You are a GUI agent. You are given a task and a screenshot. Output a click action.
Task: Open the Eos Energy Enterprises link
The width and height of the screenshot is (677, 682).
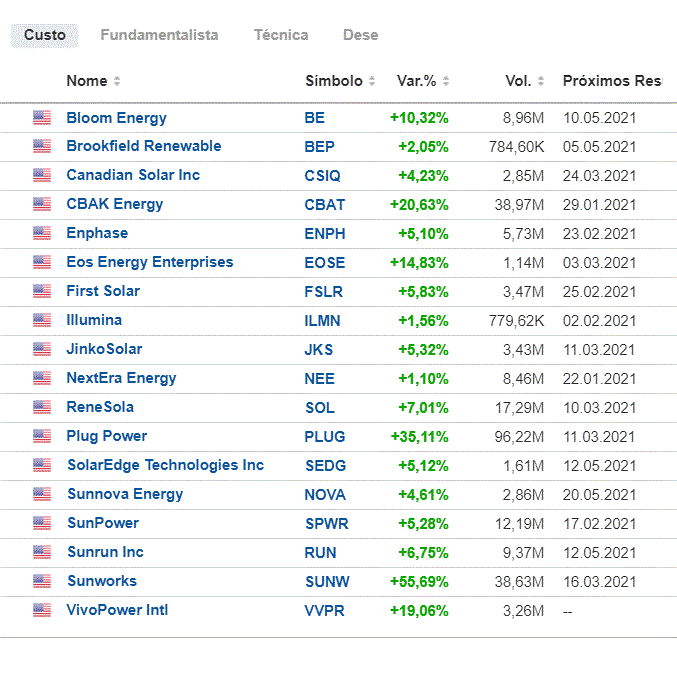tap(150, 262)
